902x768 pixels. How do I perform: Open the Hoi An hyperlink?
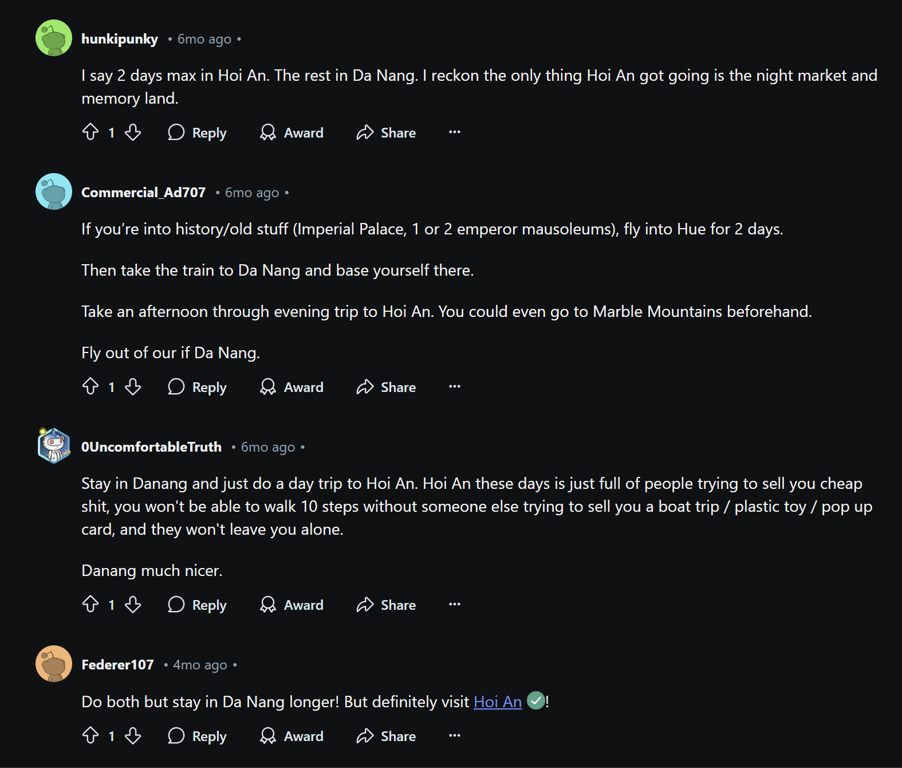coord(497,702)
